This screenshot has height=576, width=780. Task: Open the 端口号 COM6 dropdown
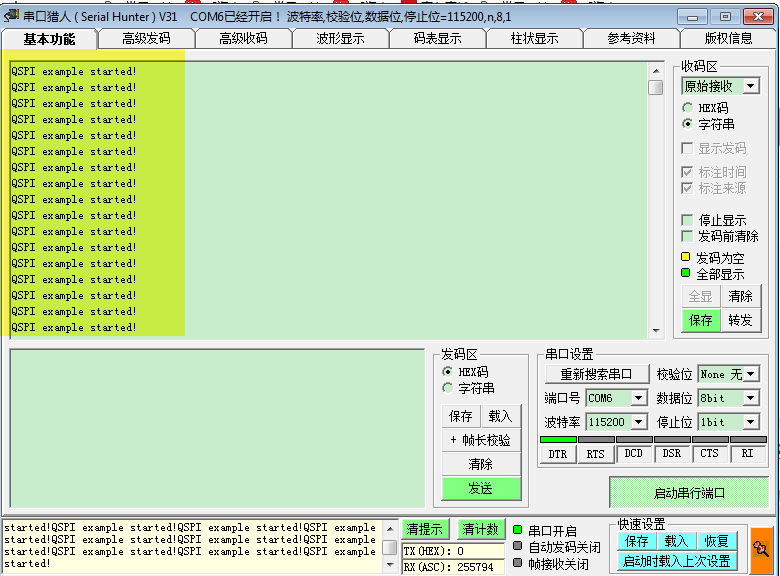click(639, 397)
